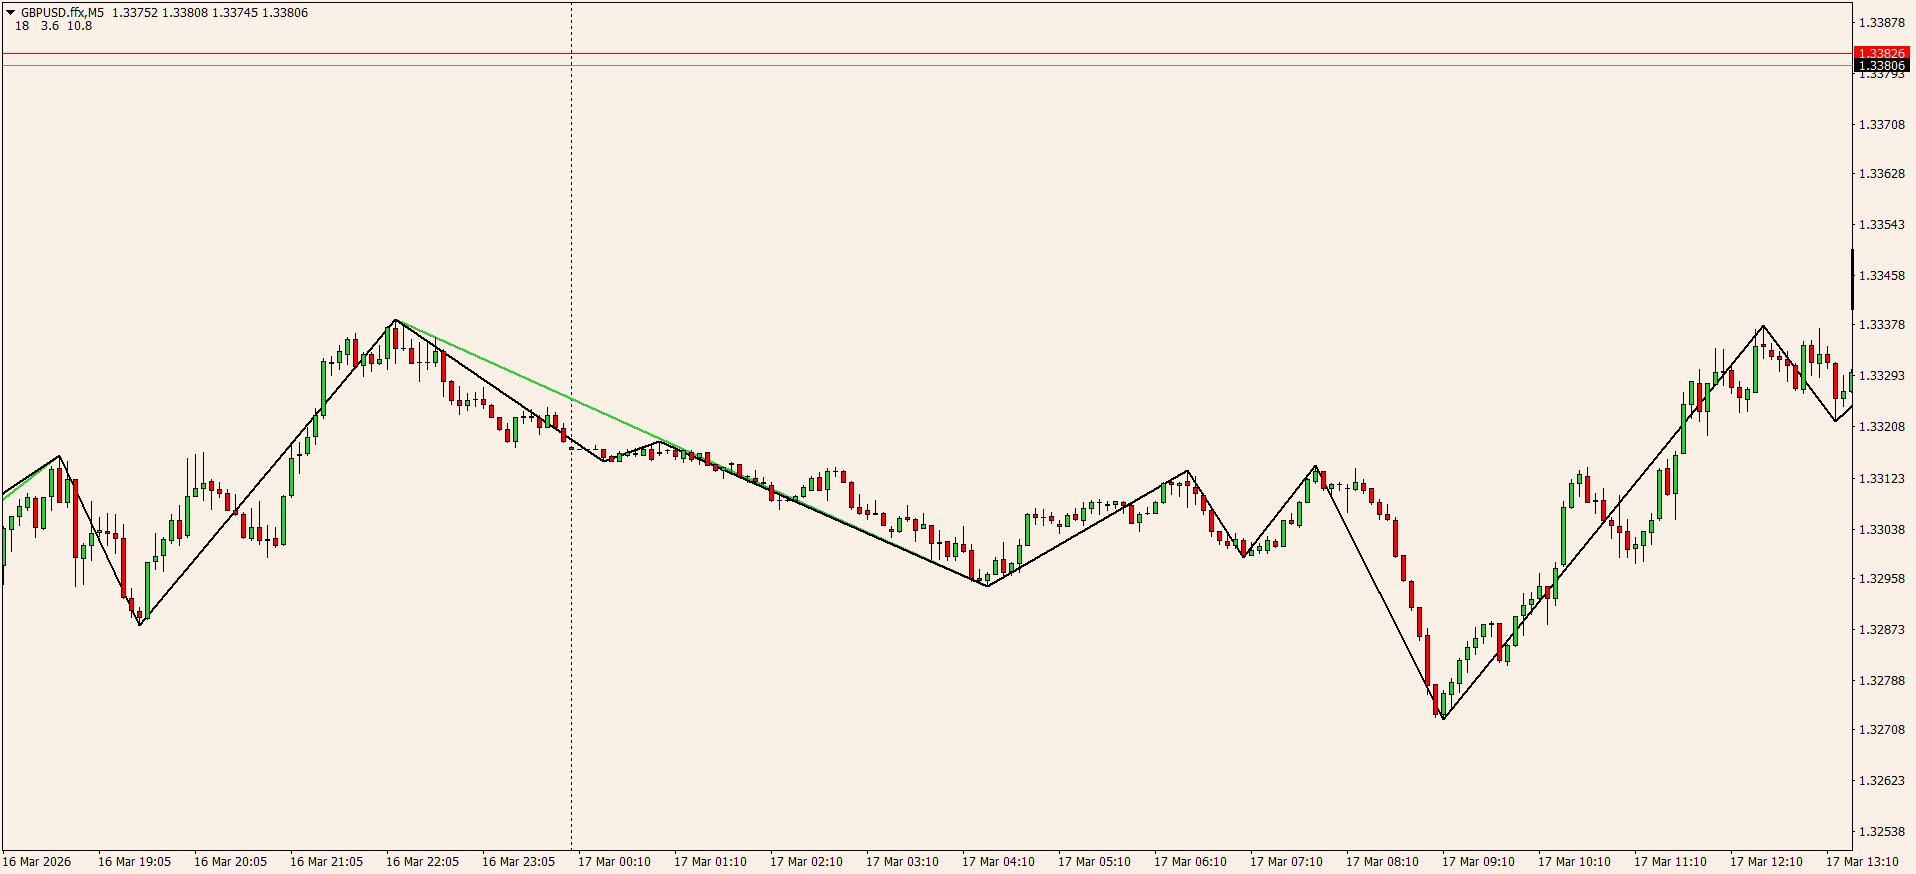The width and height of the screenshot is (1916, 874).
Task: Click the 1.33208 price axis label
Action: tap(1881, 427)
